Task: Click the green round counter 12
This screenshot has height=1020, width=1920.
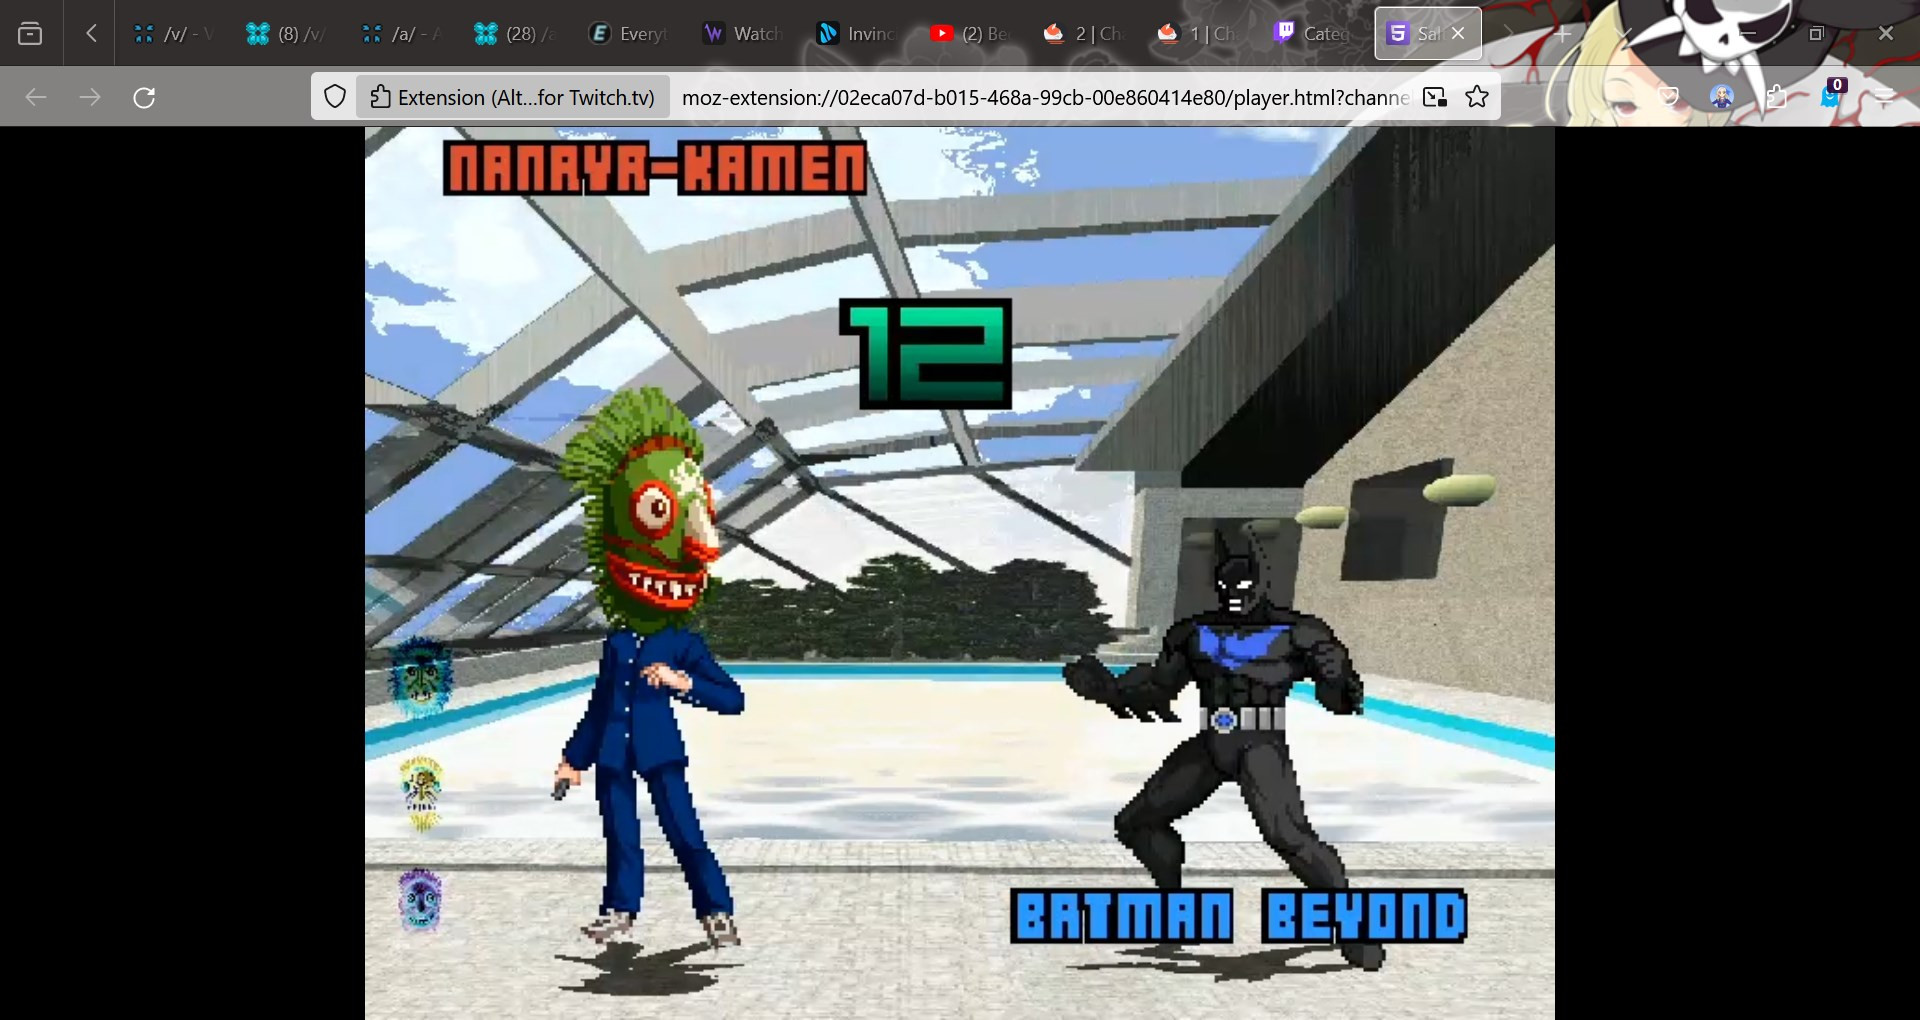Action: point(926,353)
